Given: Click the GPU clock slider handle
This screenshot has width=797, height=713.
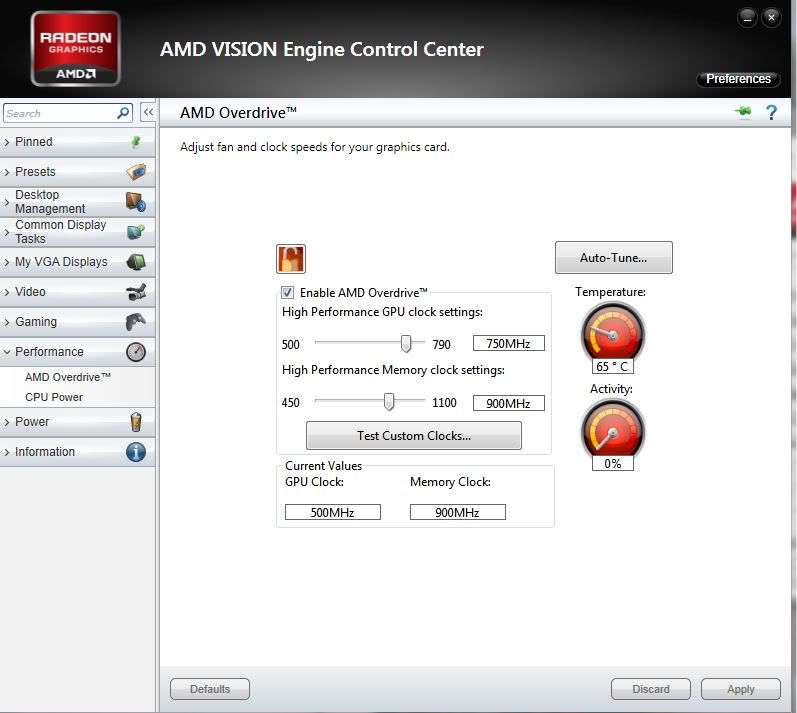Looking at the screenshot, I should [406, 344].
